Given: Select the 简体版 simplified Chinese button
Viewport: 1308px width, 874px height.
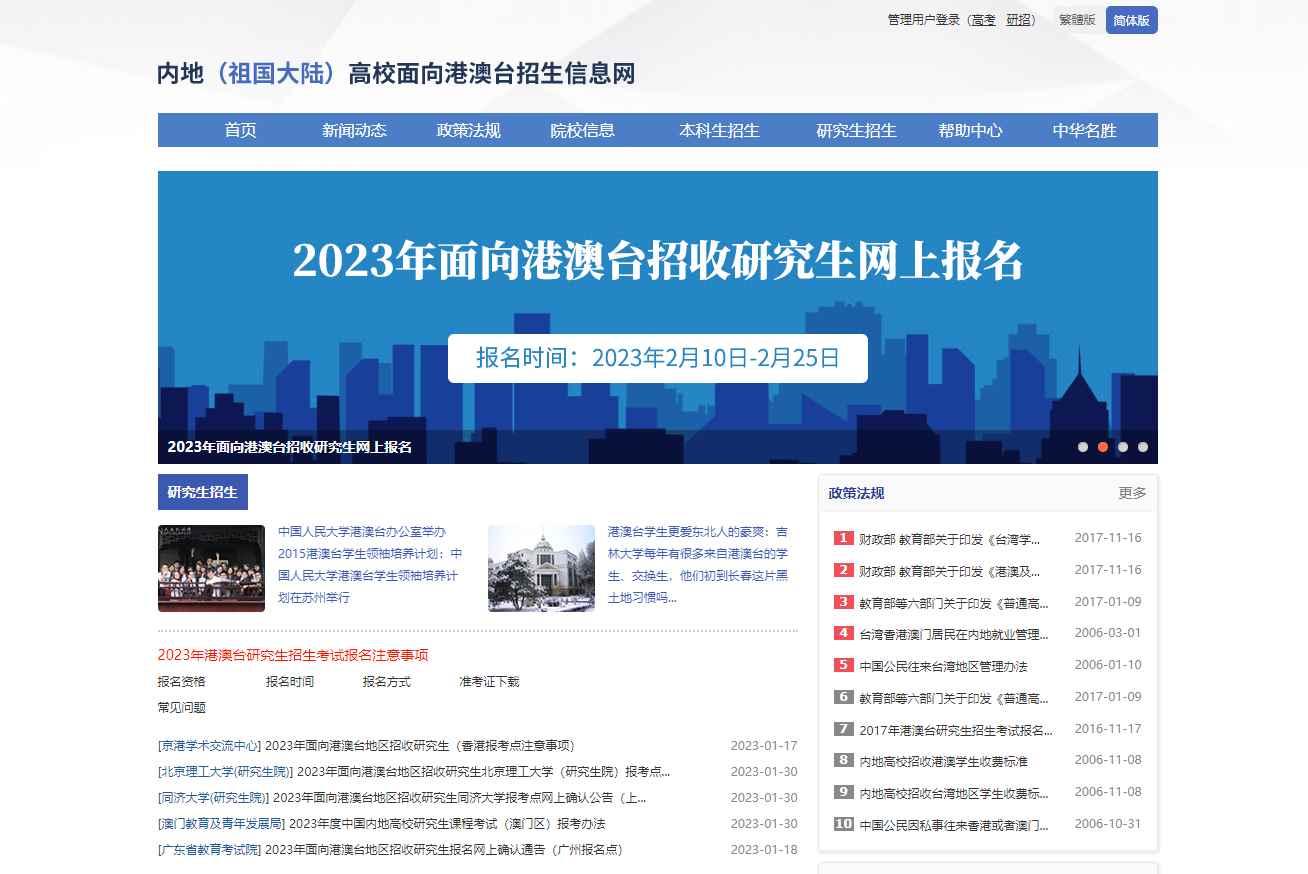Looking at the screenshot, I should click(x=1131, y=20).
